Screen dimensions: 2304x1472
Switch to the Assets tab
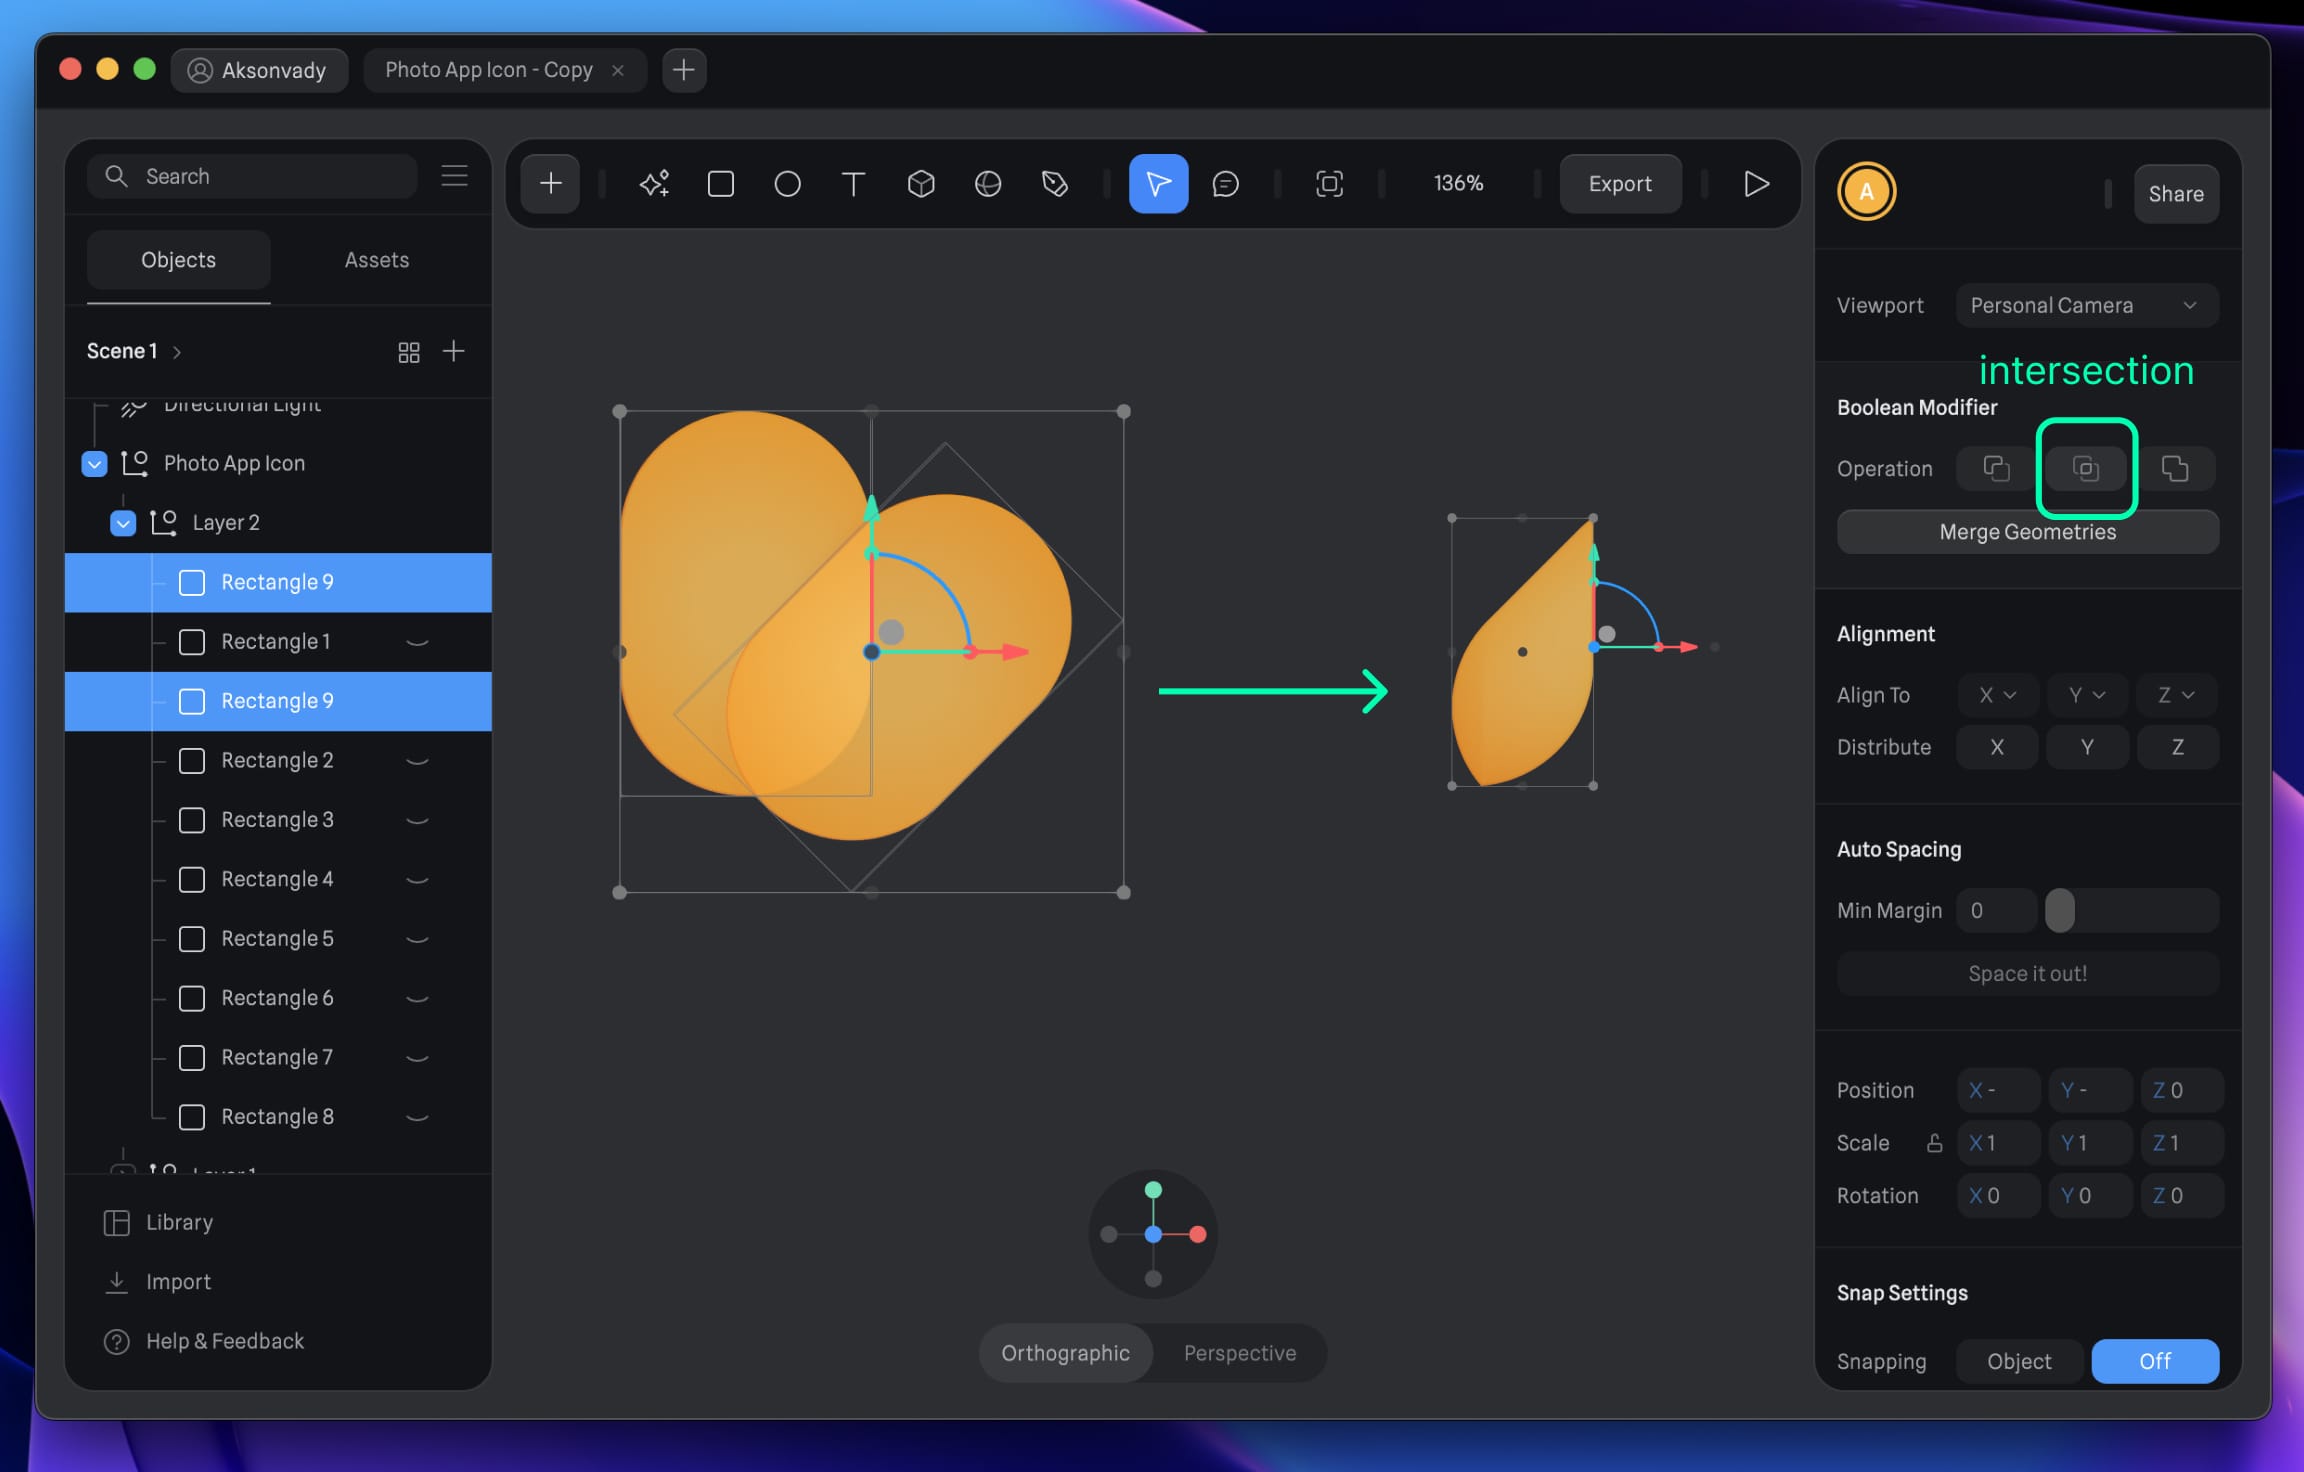[x=376, y=260]
